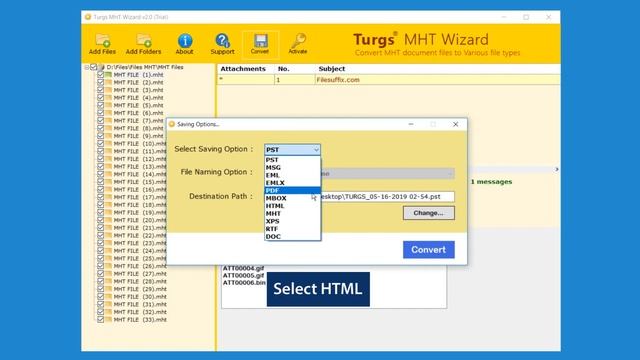The width and height of the screenshot is (640, 360).
Task: Click the Turgs MHT Wizard title bar icon
Action: pos(88,17)
